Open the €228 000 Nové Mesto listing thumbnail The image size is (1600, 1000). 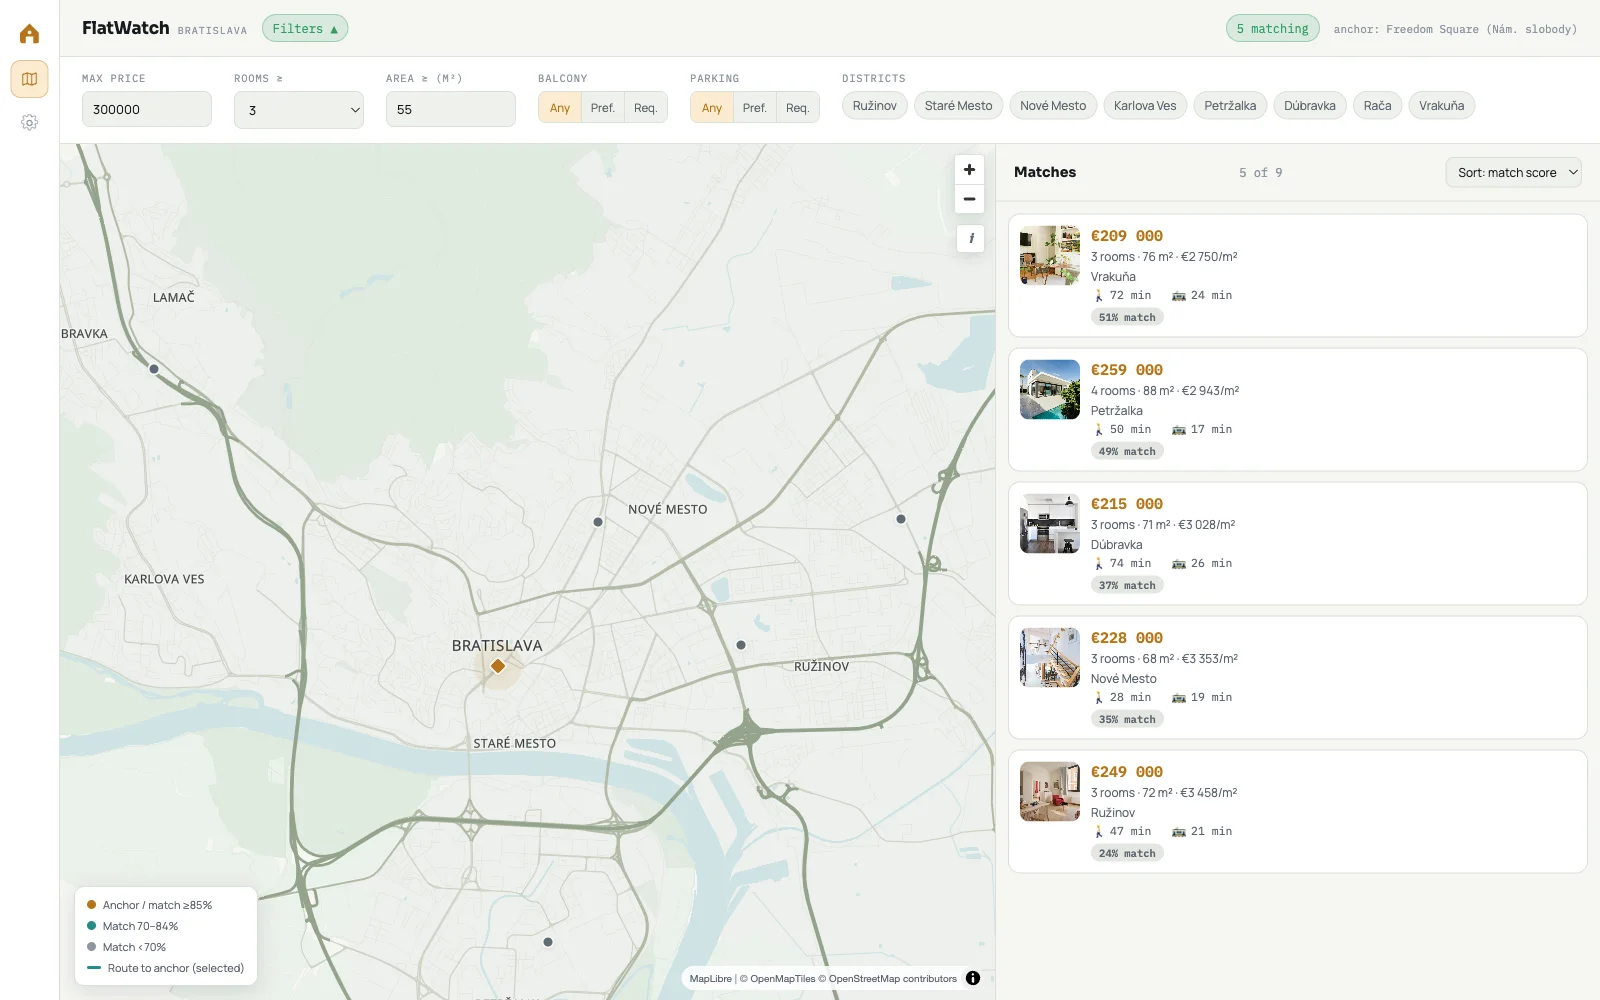point(1050,657)
